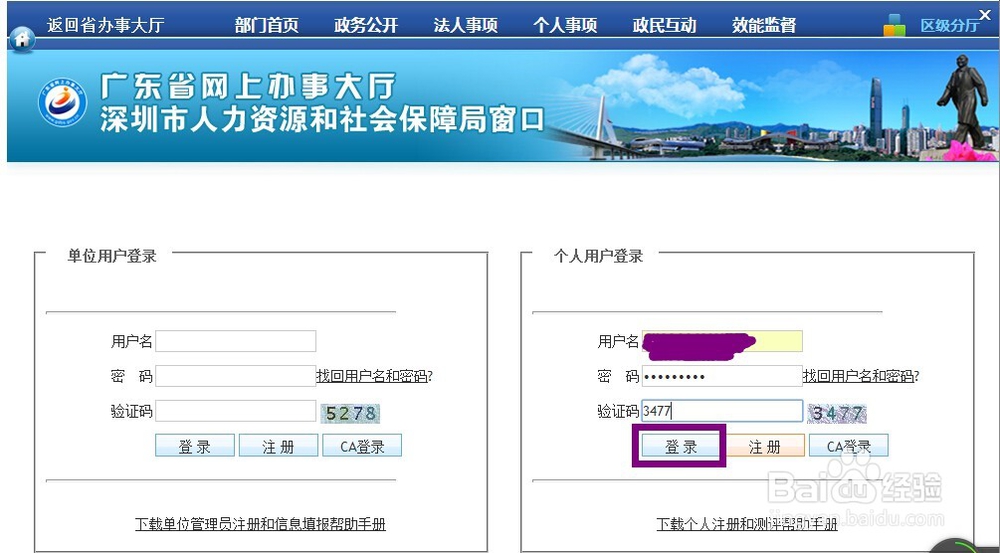1000x553 pixels.
Task: Open 找回用户名和密码 link for 单位用户
Action: [x=374, y=376]
